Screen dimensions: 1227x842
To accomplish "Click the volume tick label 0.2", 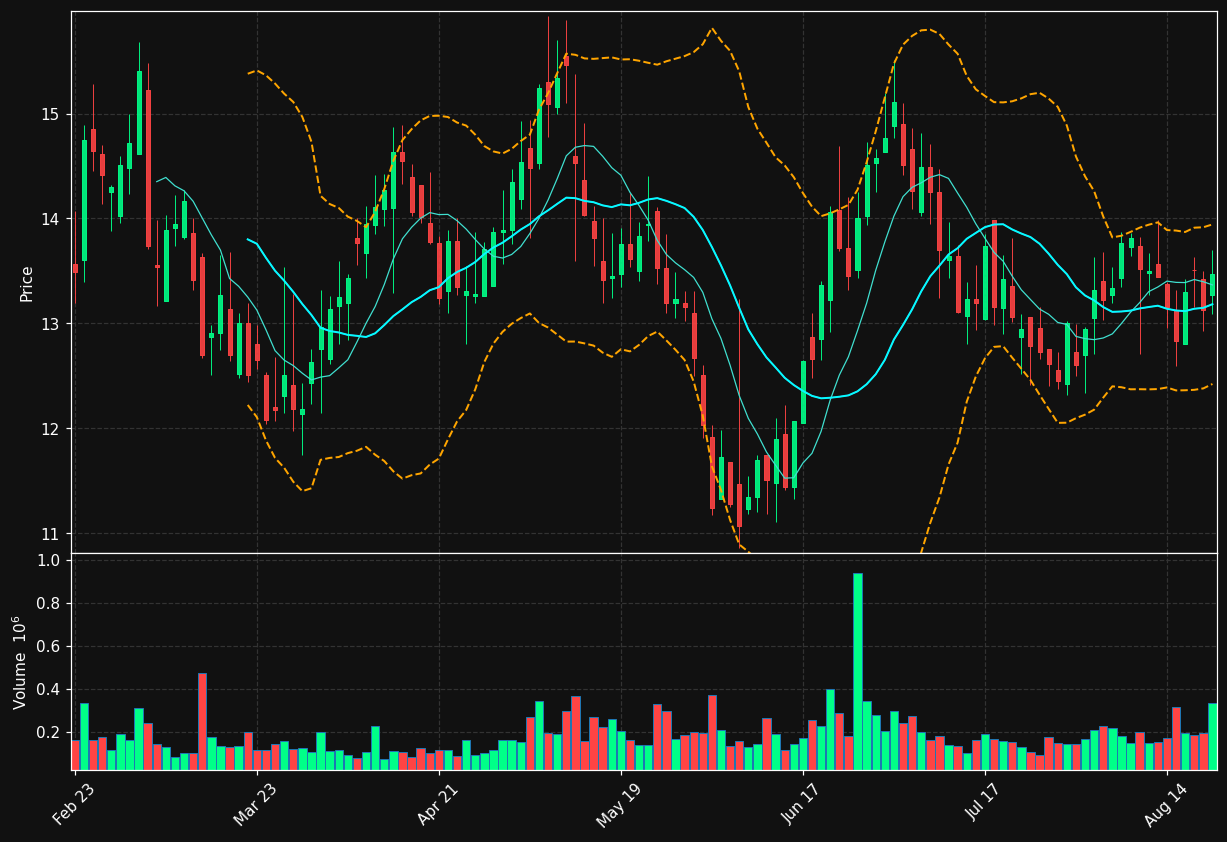I will [48, 733].
